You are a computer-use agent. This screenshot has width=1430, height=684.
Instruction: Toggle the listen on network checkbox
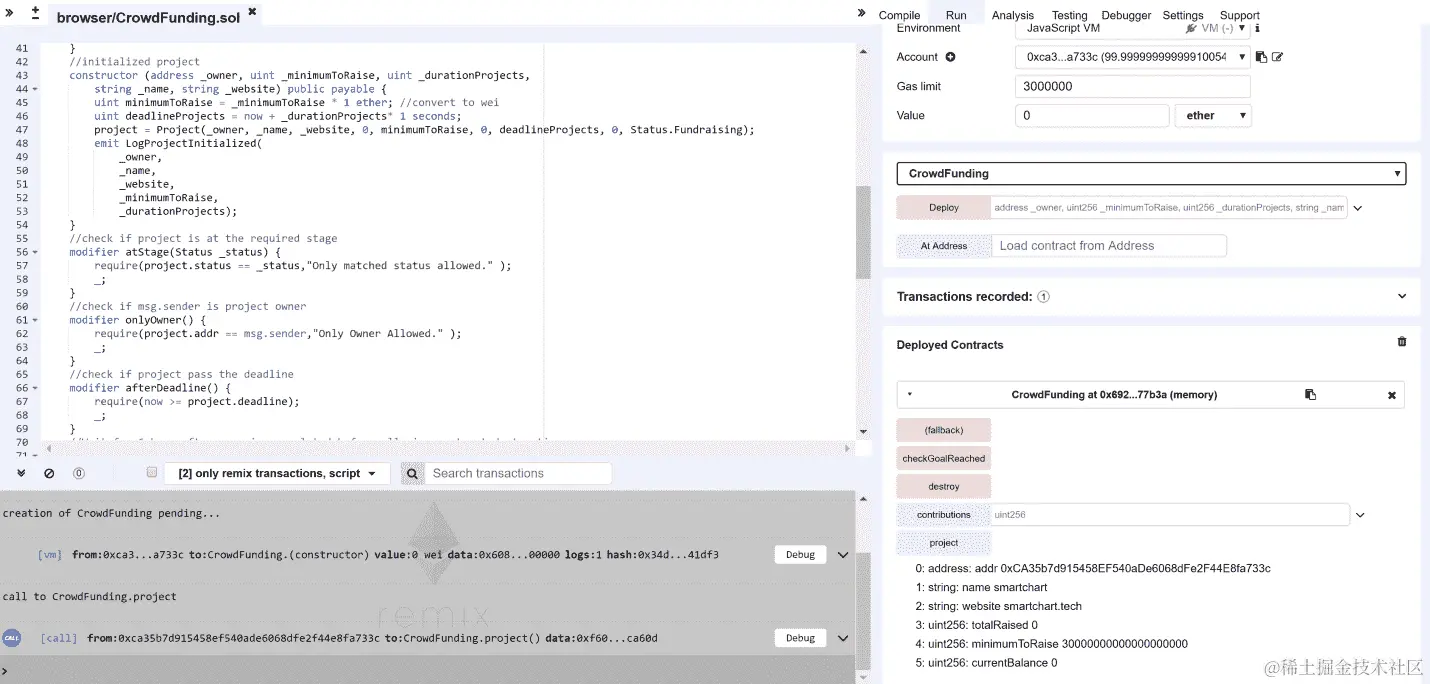[x=152, y=472]
